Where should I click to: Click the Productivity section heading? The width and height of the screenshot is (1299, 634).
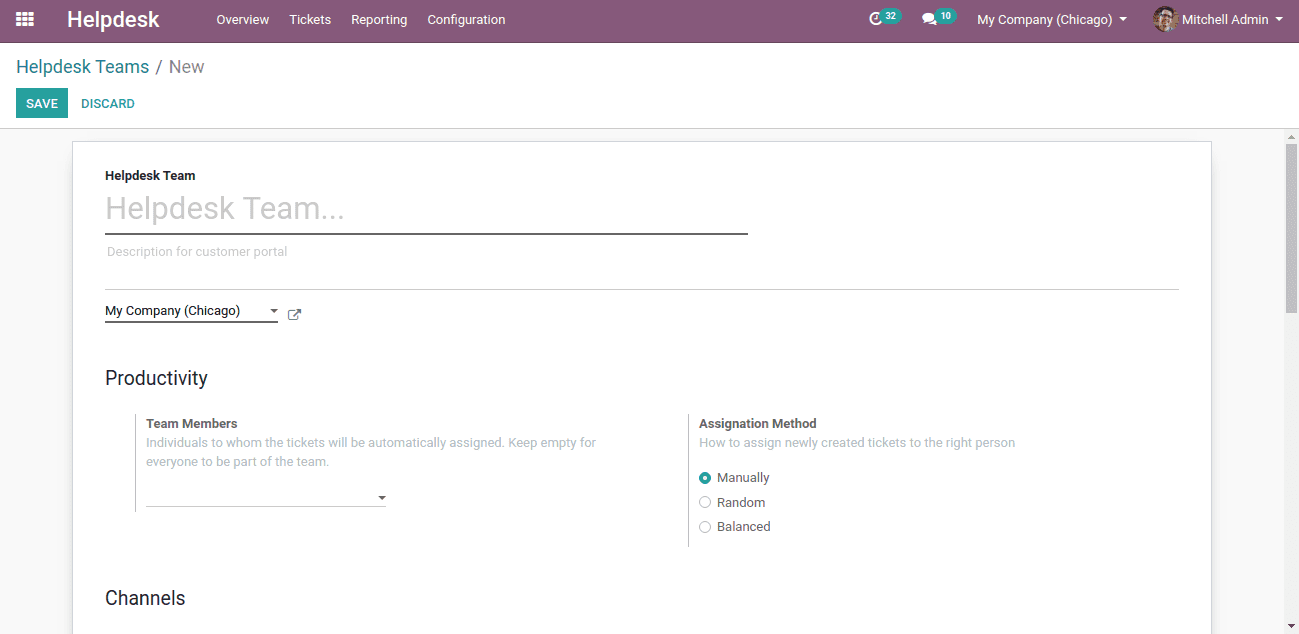(156, 378)
